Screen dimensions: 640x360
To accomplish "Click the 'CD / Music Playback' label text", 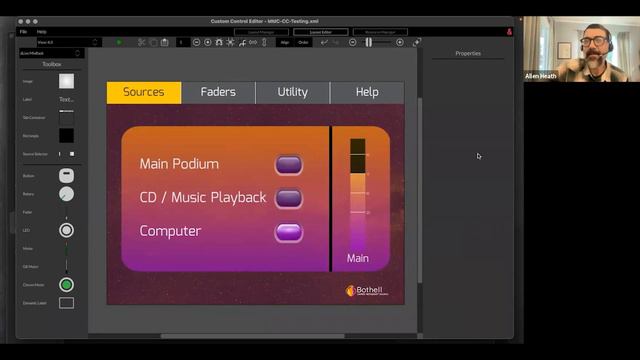I will pyautogui.click(x=203, y=198).
